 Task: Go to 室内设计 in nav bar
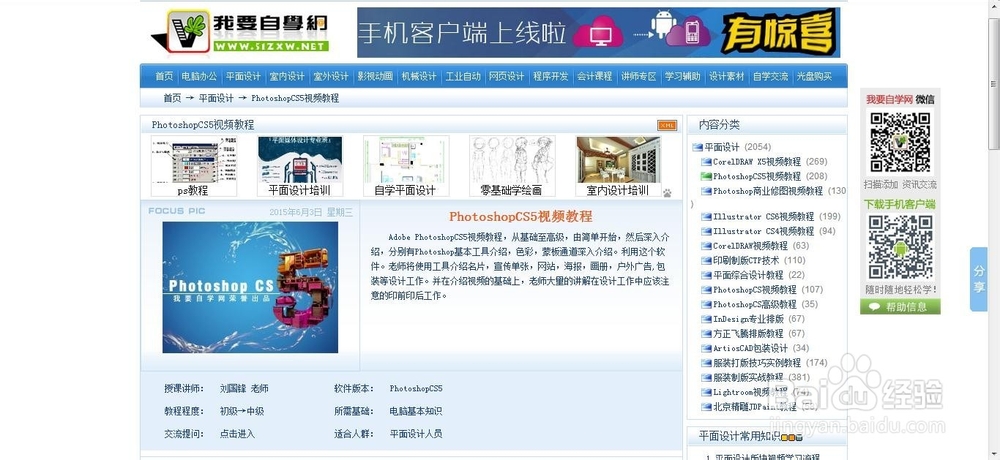click(287, 77)
